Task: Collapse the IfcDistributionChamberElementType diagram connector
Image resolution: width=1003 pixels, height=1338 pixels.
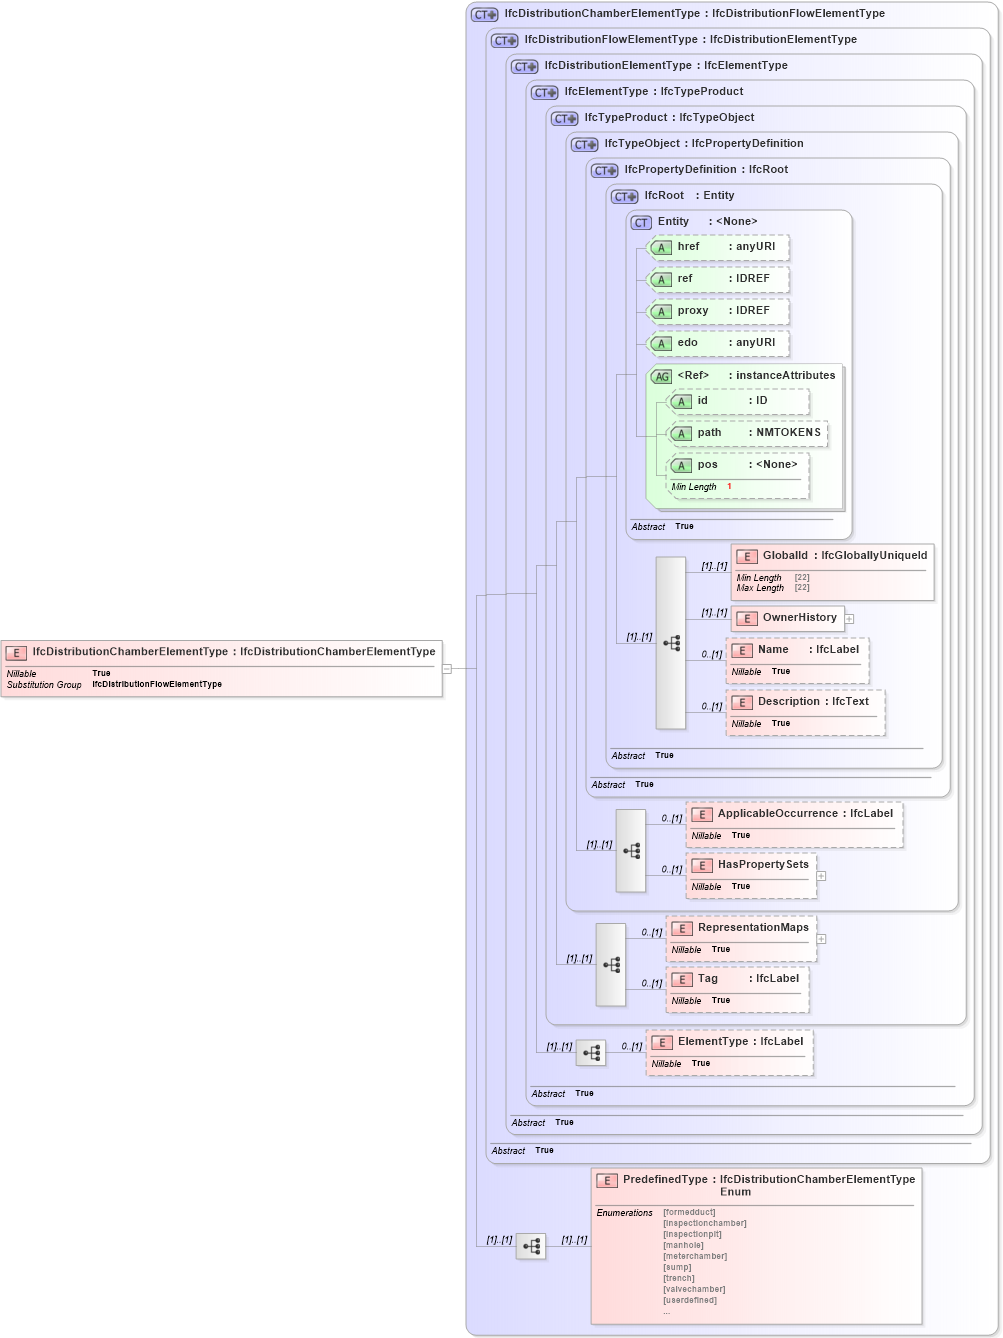Action: coord(447,668)
